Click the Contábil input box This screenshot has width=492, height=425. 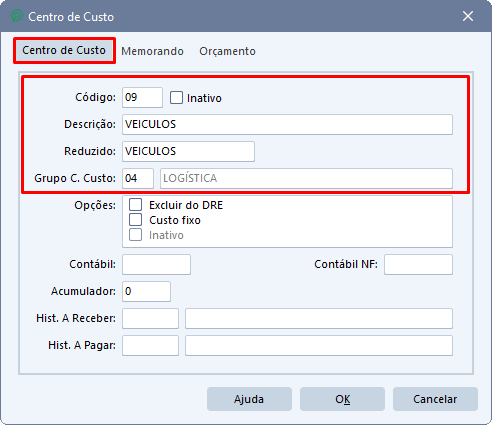156,264
